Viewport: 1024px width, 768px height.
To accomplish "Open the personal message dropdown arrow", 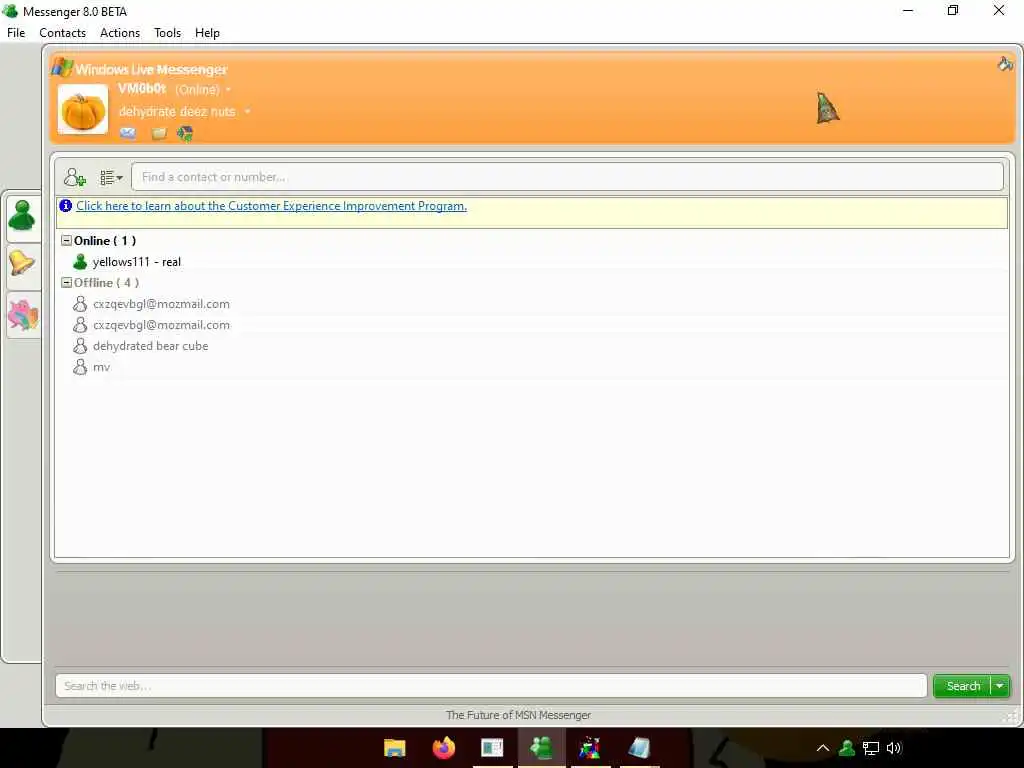I will tap(248, 112).
